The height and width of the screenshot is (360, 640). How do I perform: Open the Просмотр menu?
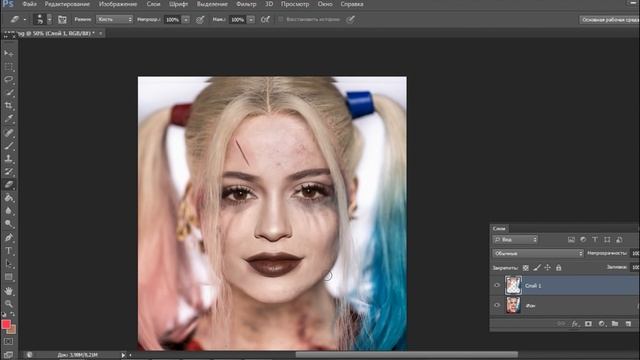click(x=295, y=4)
